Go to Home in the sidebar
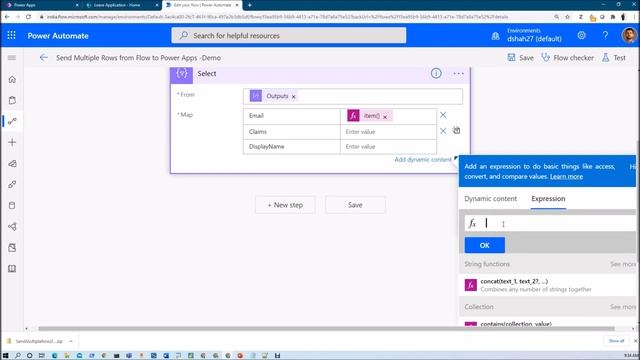This screenshot has width=640, height=360. 12,79
